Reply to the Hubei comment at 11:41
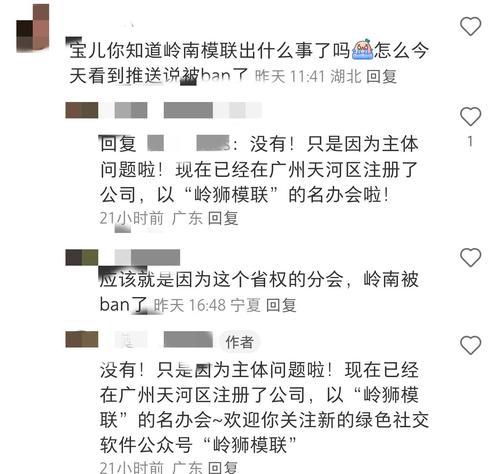The height and width of the screenshot is (474, 500). click(x=381, y=76)
